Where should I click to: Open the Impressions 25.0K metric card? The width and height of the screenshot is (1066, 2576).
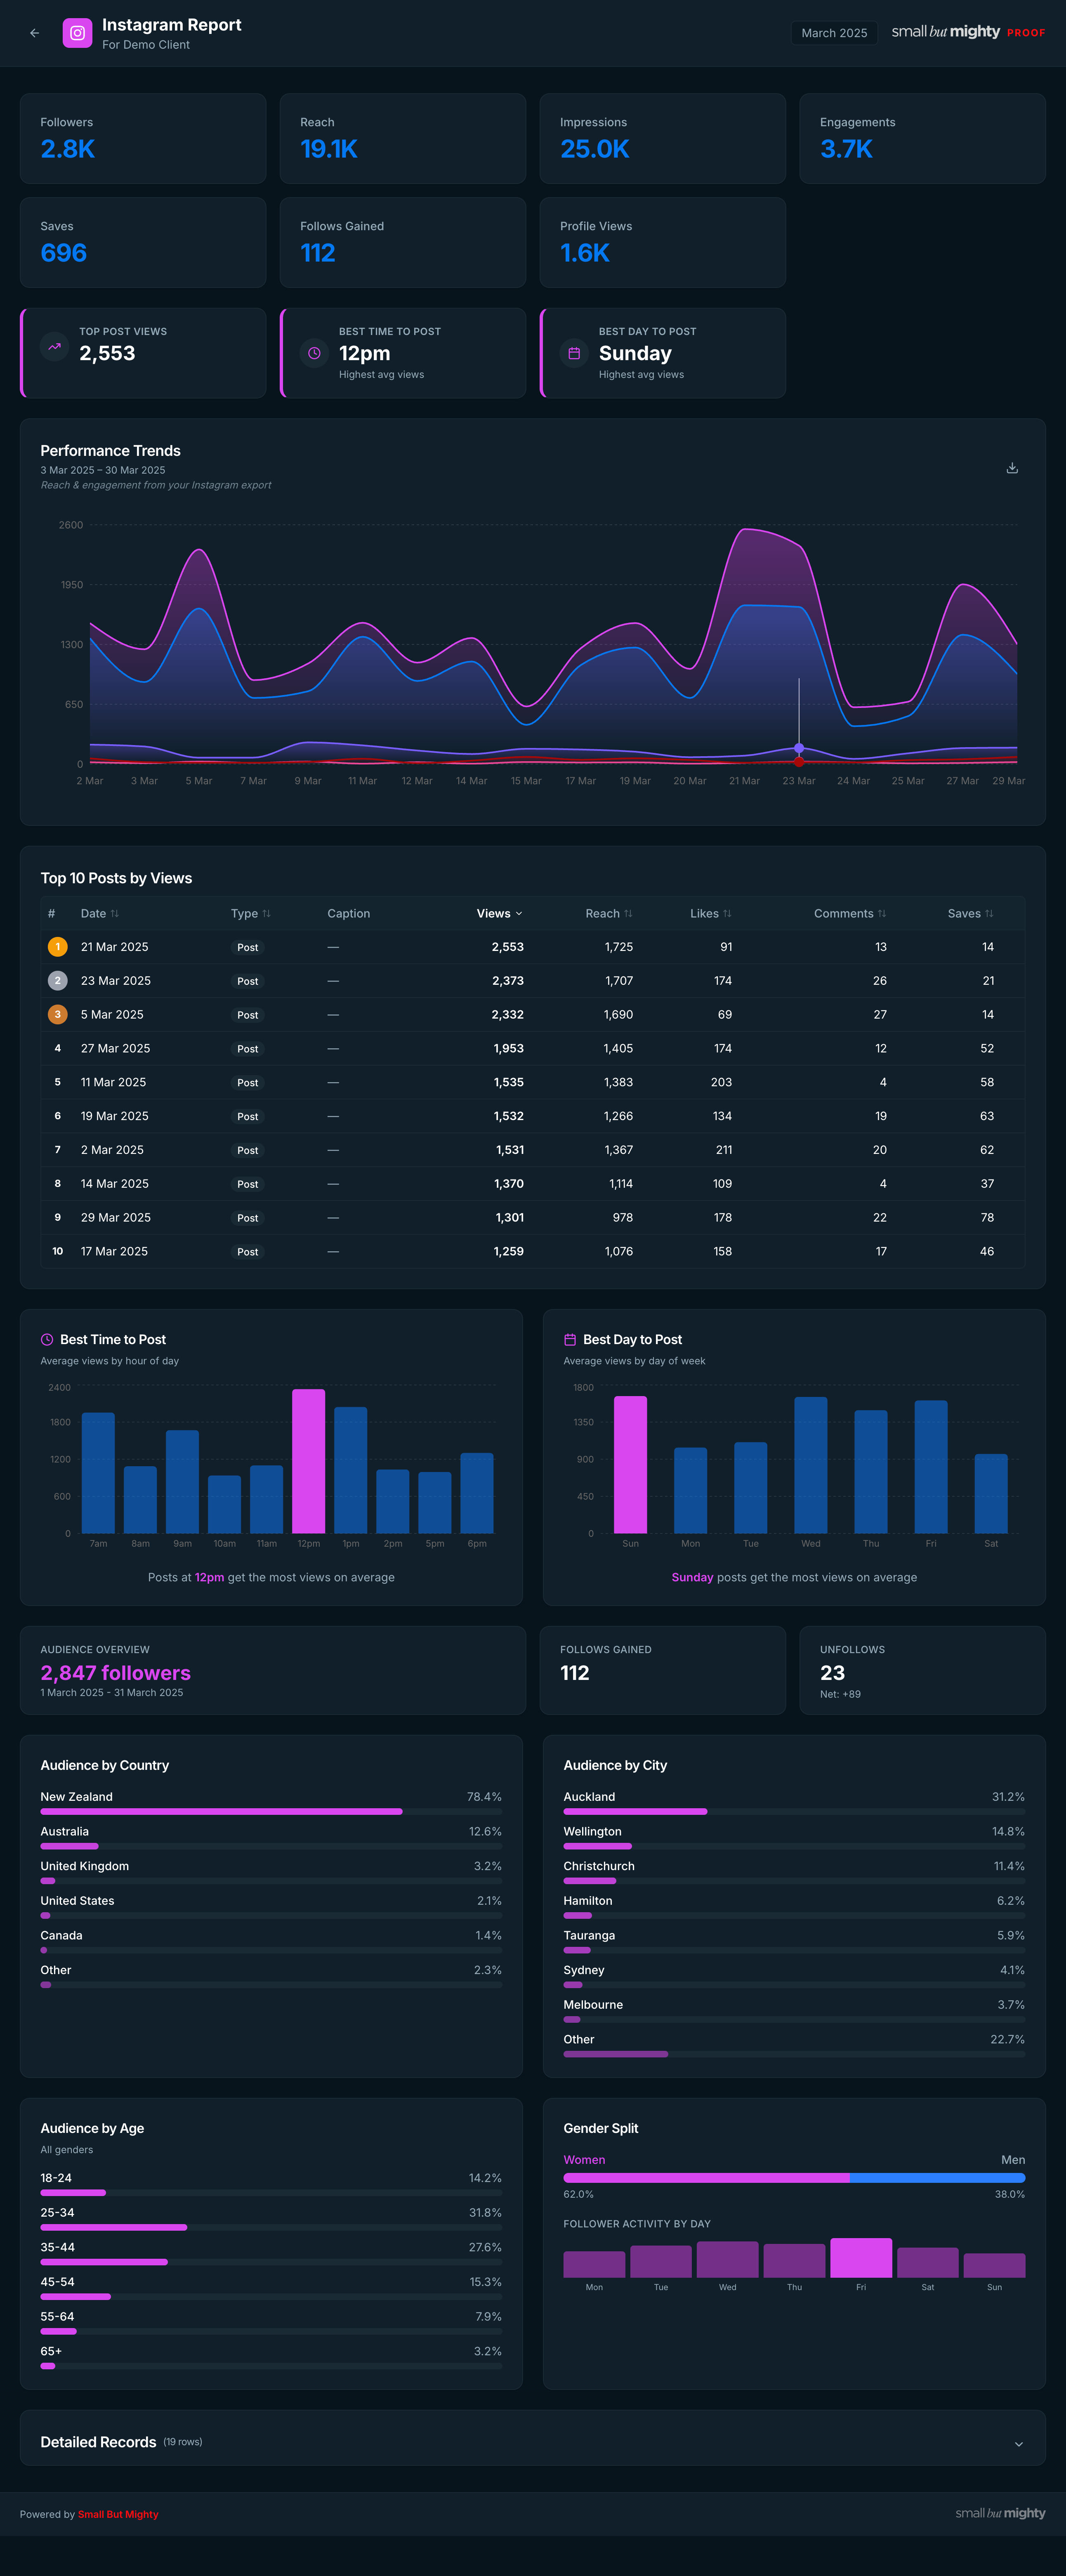pyautogui.click(x=662, y=139)
